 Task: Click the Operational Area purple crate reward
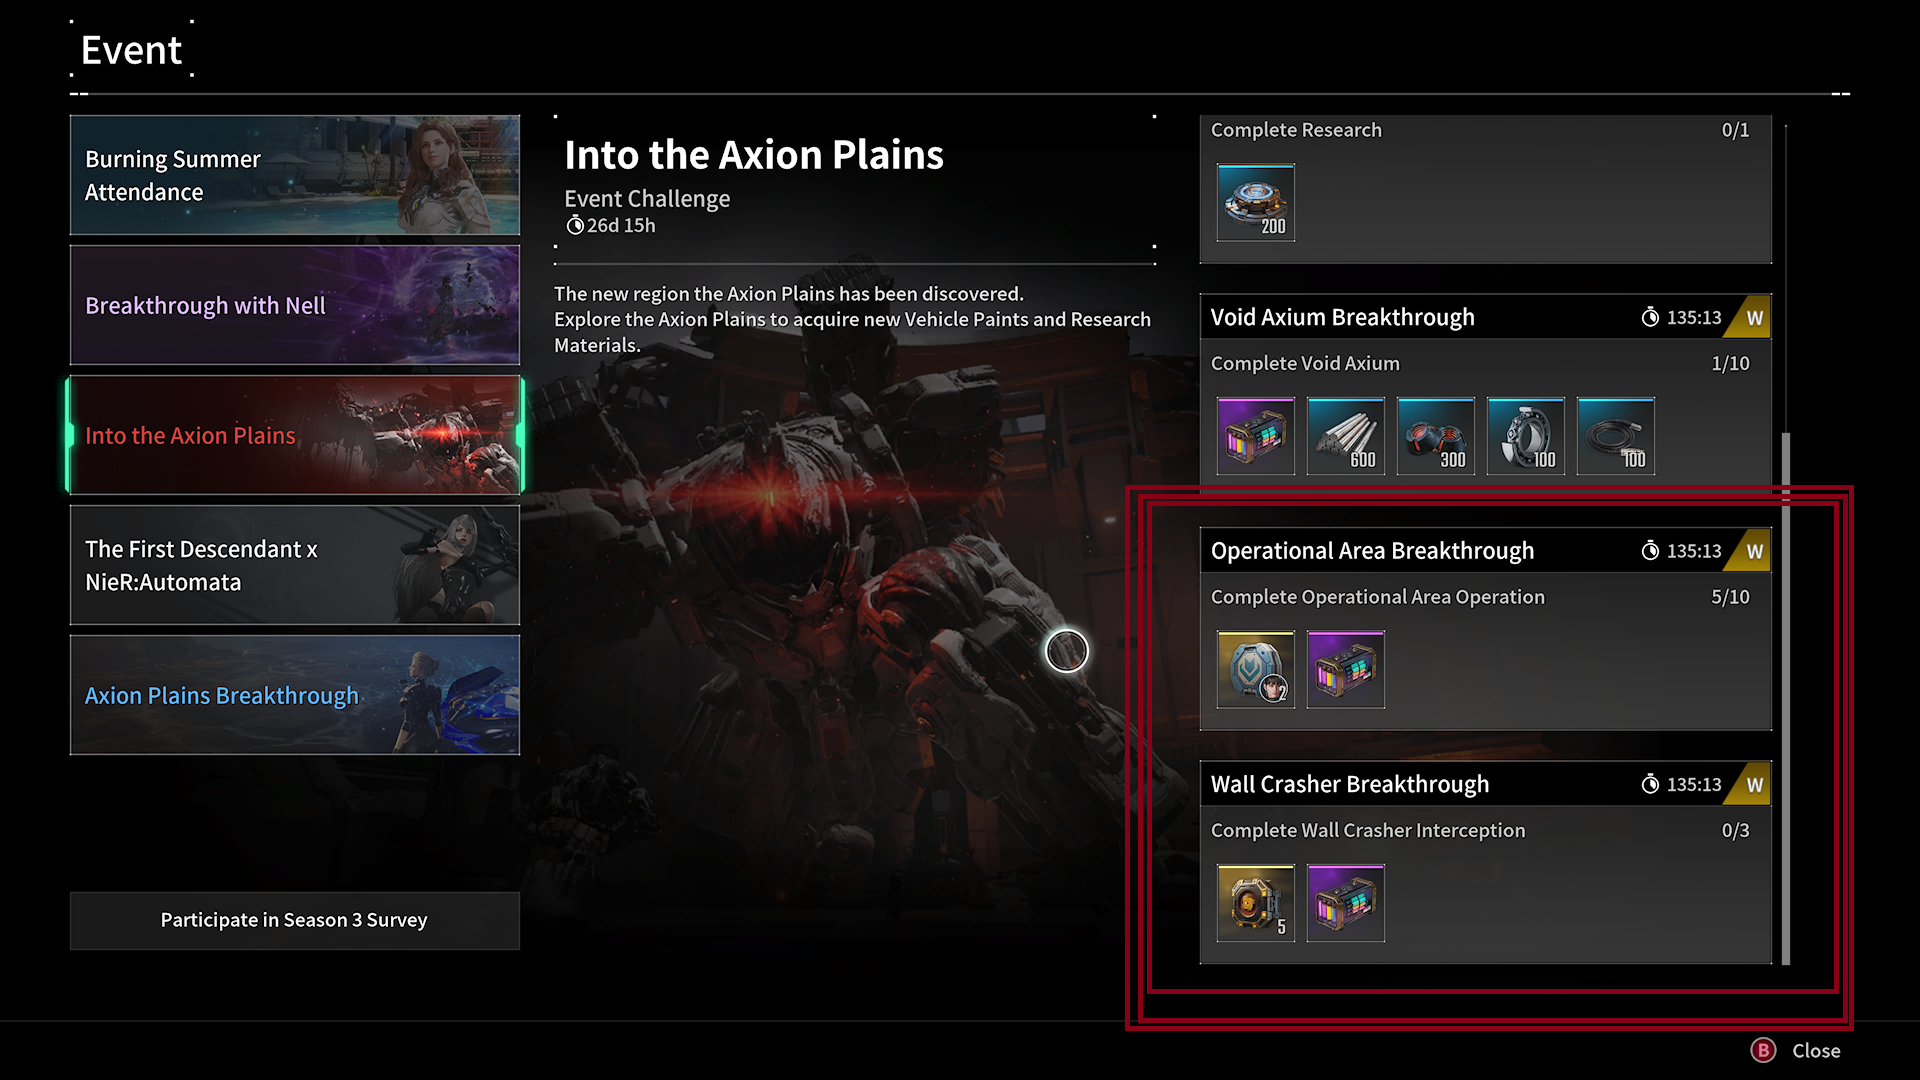1346,669
